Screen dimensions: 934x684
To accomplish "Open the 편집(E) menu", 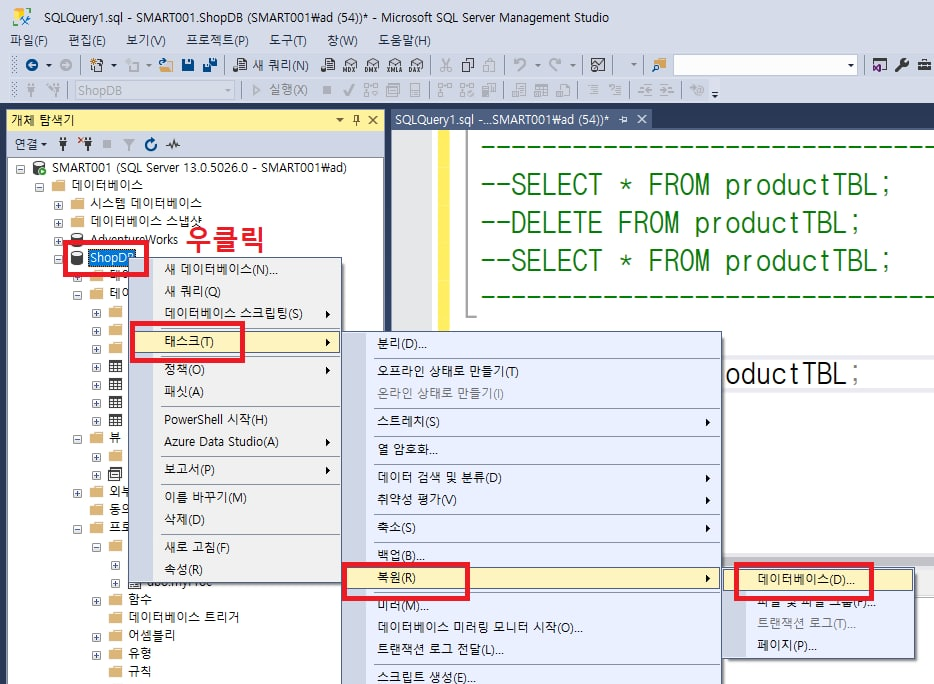I will click(87, 40).
